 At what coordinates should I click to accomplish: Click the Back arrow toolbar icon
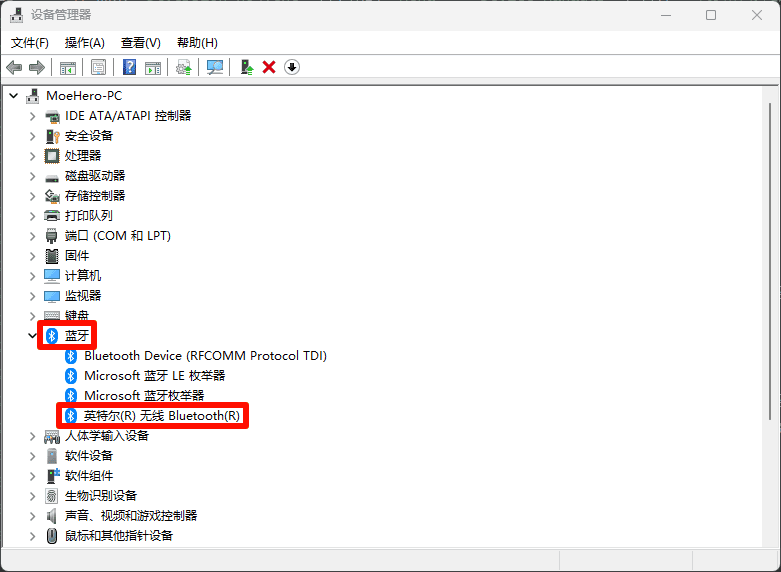click(x=14, y=67)
